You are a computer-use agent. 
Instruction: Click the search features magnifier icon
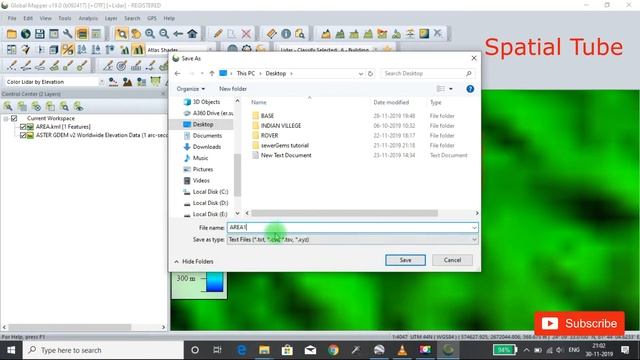click(300, 34)
